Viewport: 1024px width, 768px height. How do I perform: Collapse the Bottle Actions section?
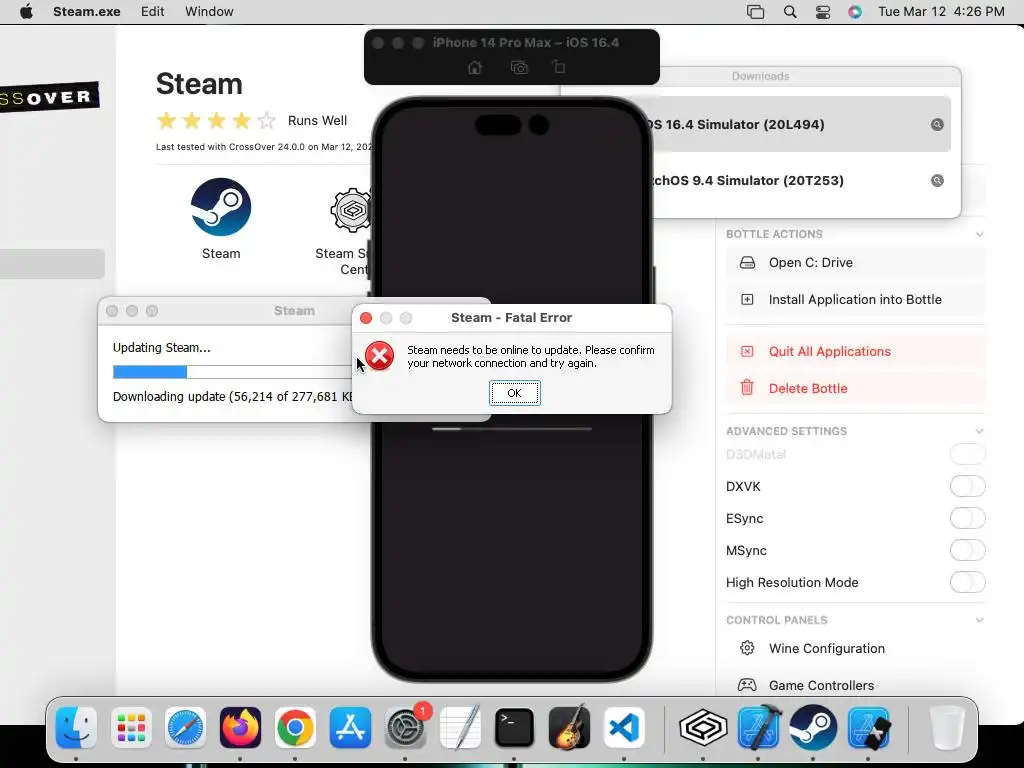979,234
